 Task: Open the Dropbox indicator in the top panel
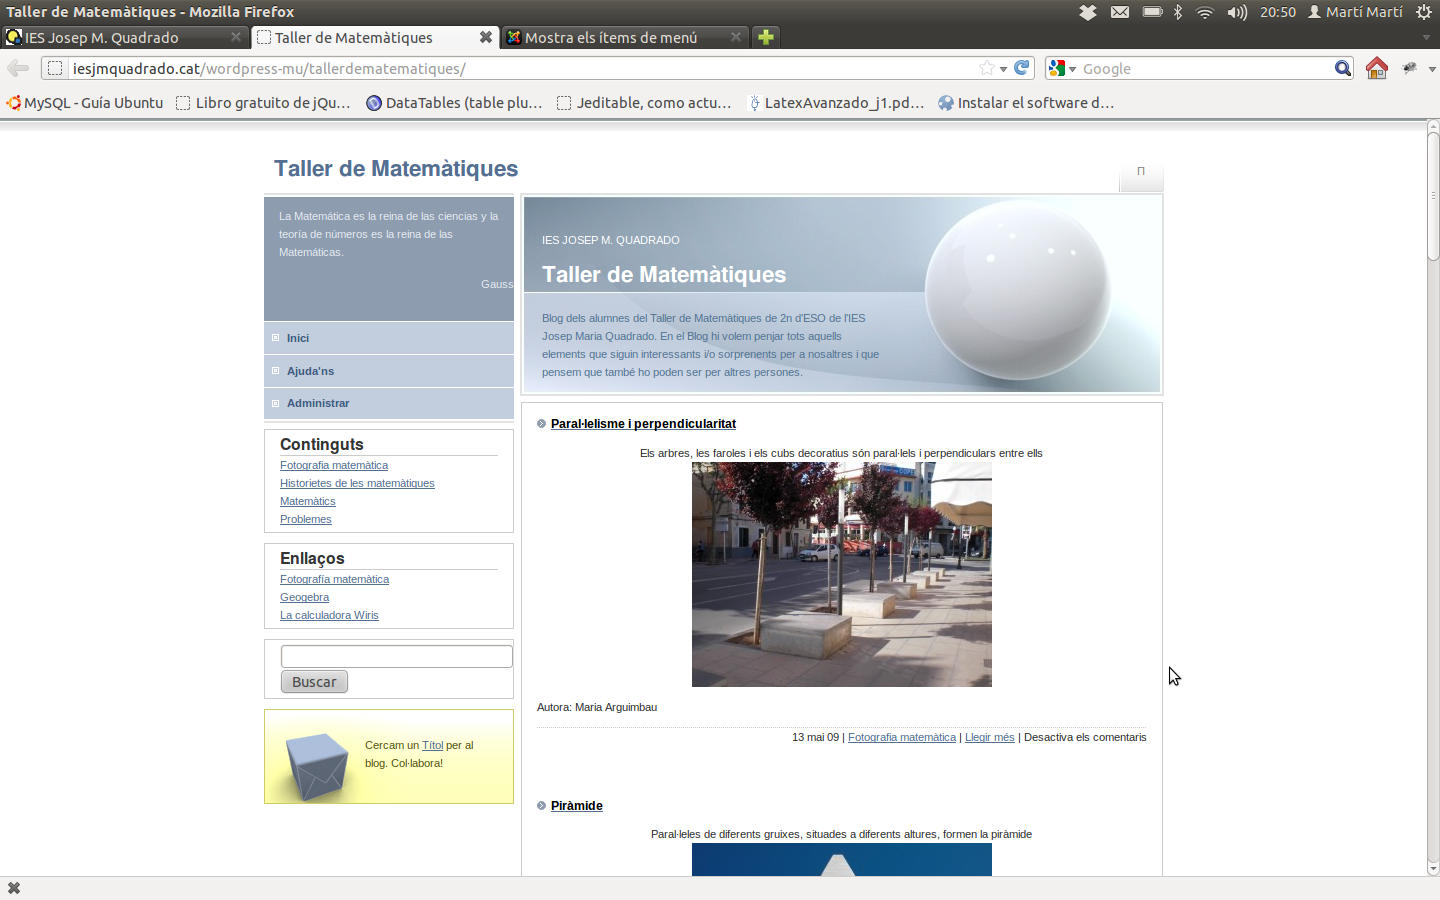pyautogui.click(x=1088, y=12)
